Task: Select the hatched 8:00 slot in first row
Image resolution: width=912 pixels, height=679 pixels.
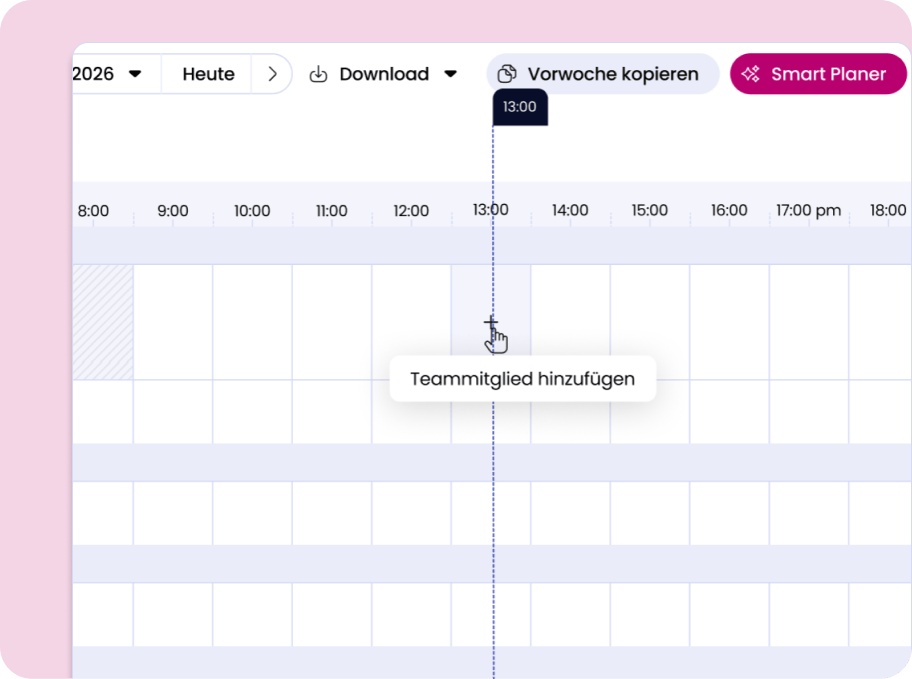Action: tap(103, 322)
